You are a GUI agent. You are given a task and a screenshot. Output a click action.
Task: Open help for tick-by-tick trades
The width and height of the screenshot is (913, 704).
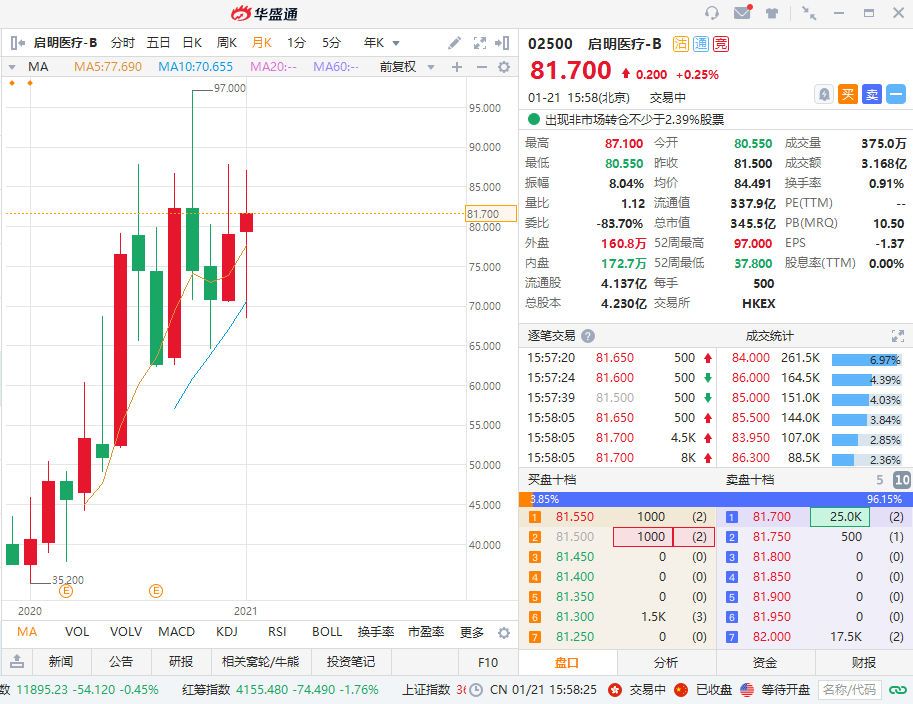[x=588, y=336]
